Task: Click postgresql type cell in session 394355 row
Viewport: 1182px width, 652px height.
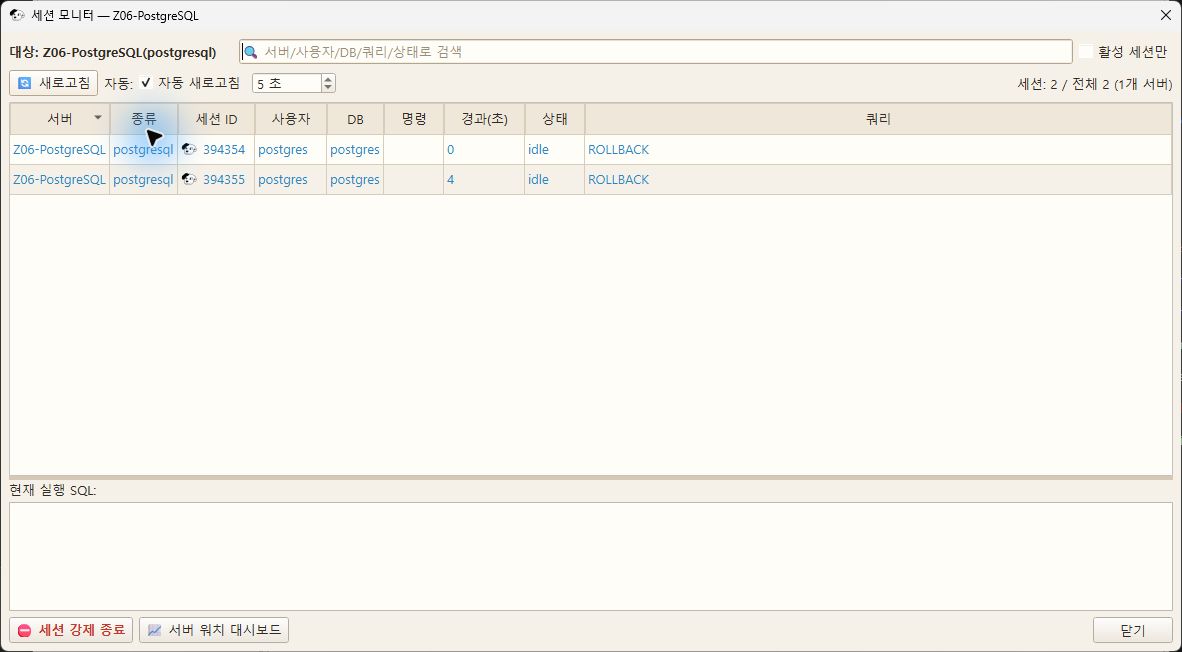Action: [143, 179]
